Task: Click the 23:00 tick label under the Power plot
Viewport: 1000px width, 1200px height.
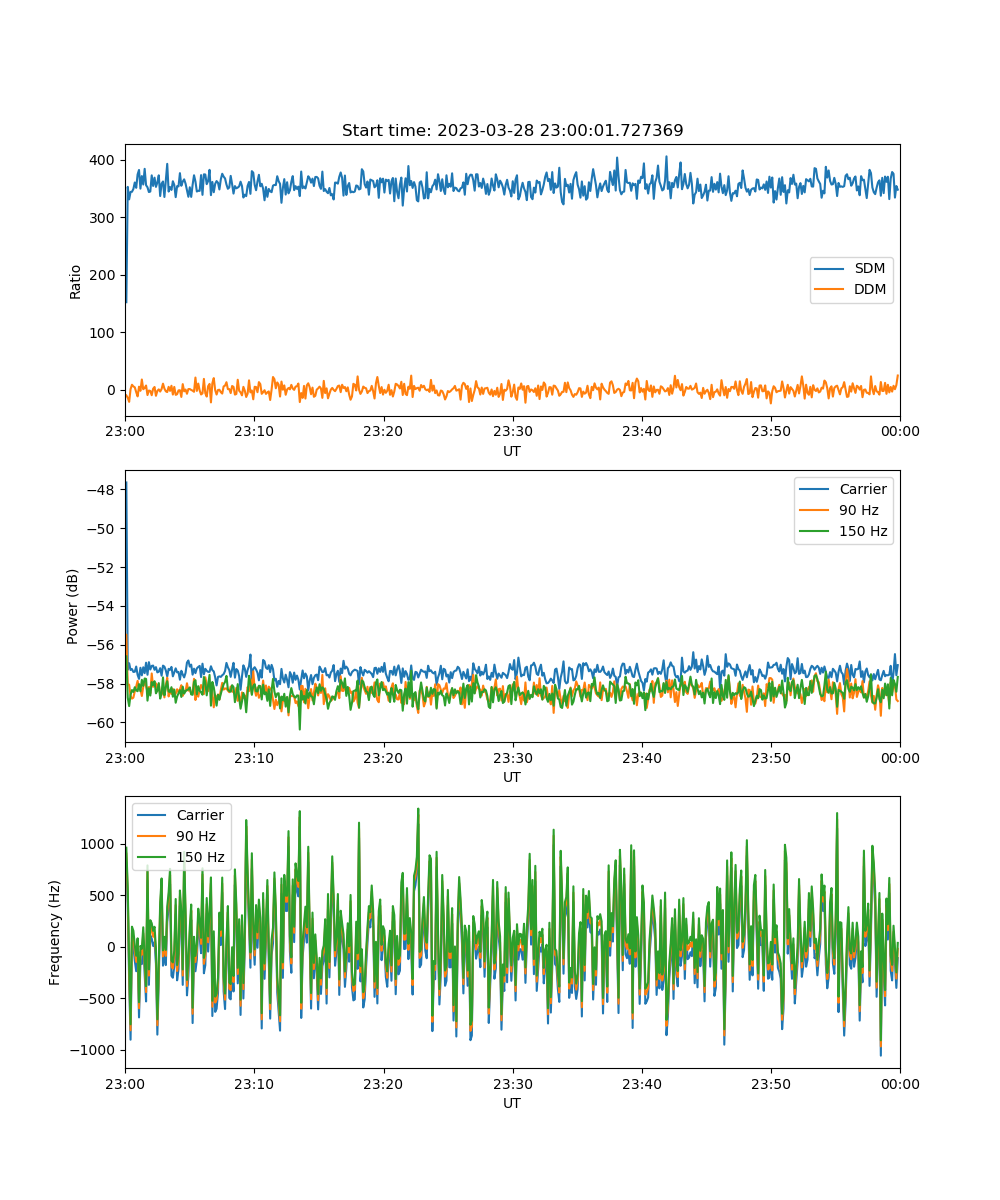Action: [x=125, y=757]
